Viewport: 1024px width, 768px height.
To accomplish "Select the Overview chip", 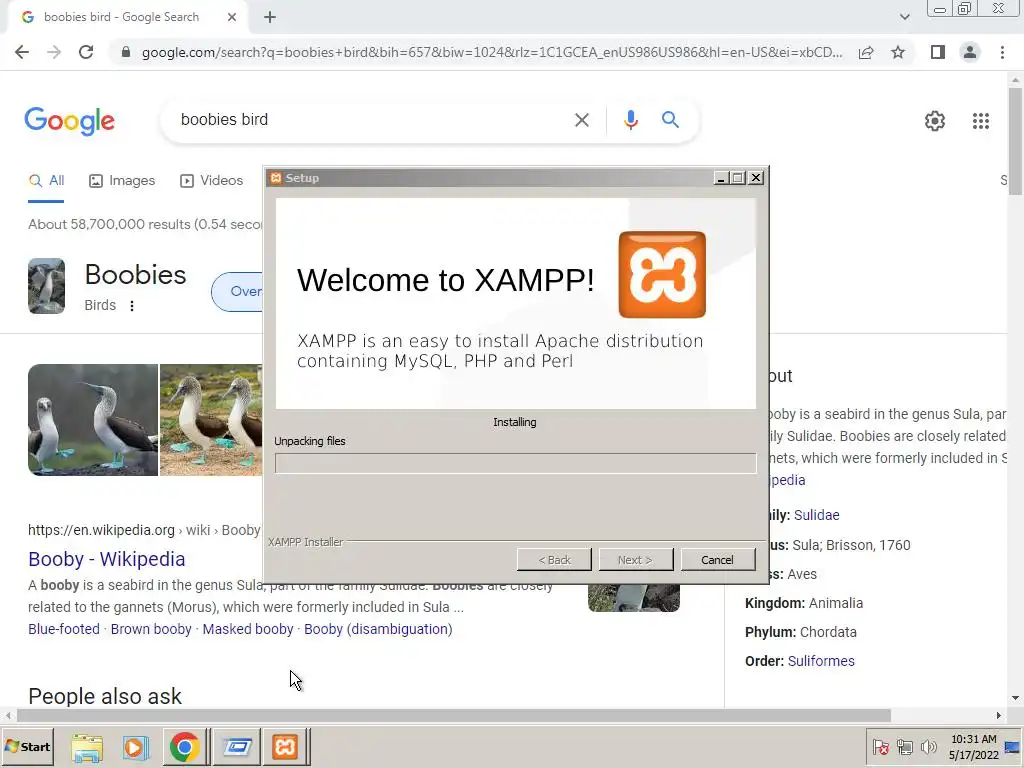I will pyautogui.click(x=238, y=291).
